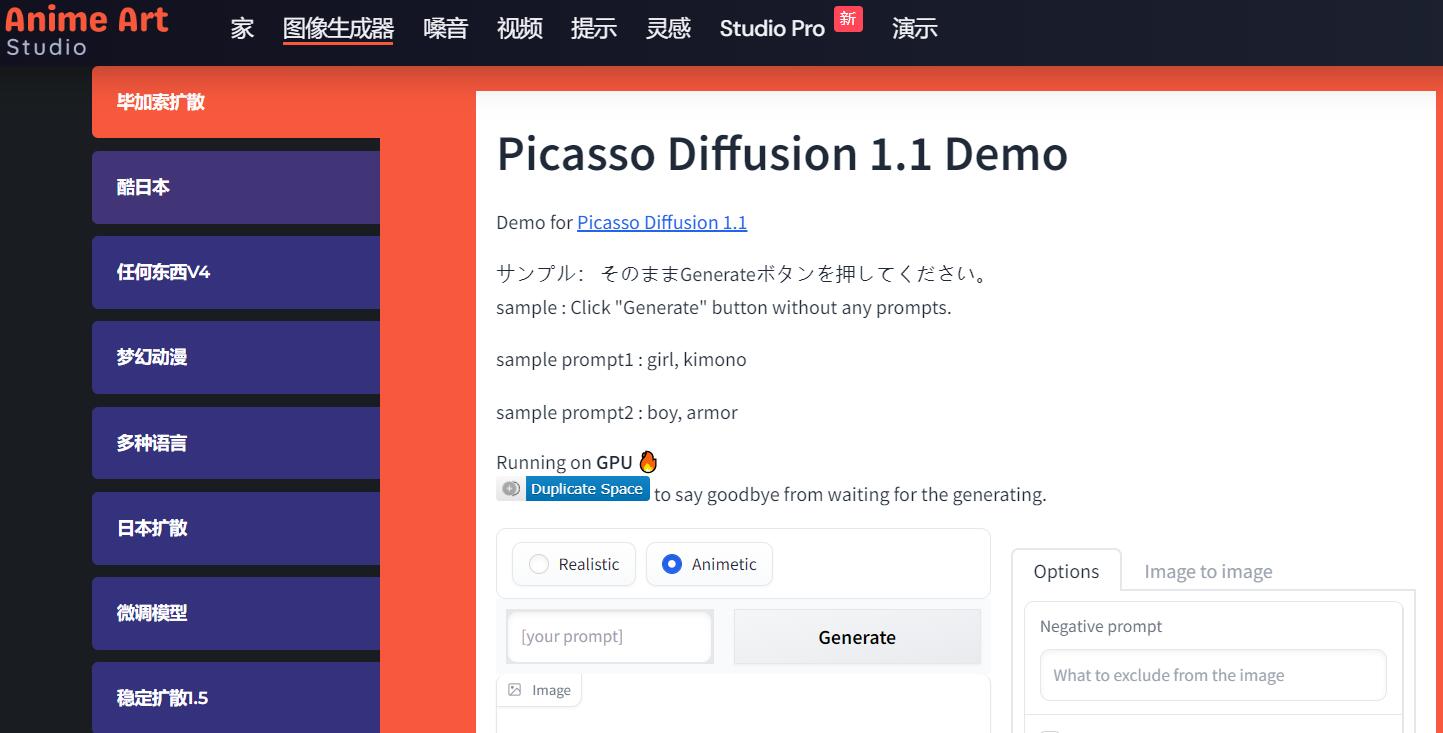
Task: Click the gray badge icon before Duplicate Space
Action: point(511,489)
